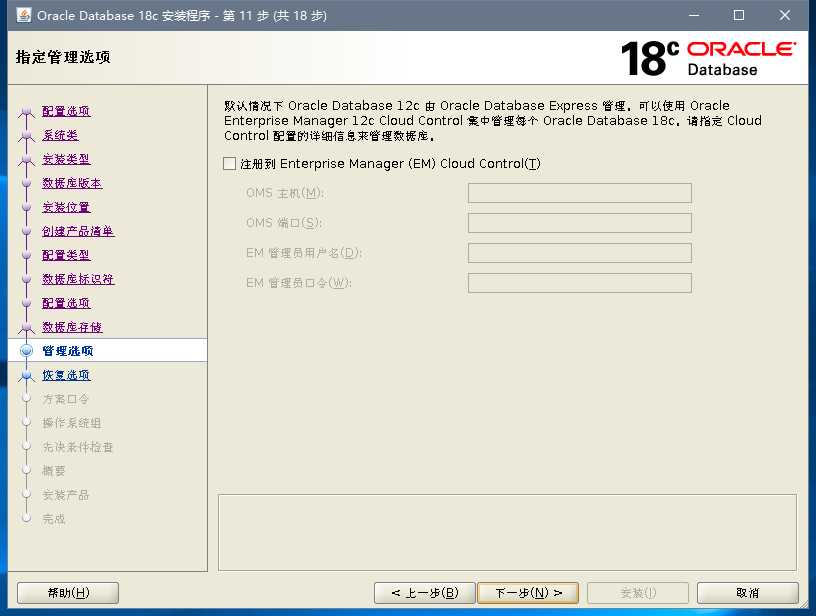Viewport: 816px width, 616px height.
Task: Click the OMS 端口 input field
Action: pyautogui.click(x=580, y=223)
